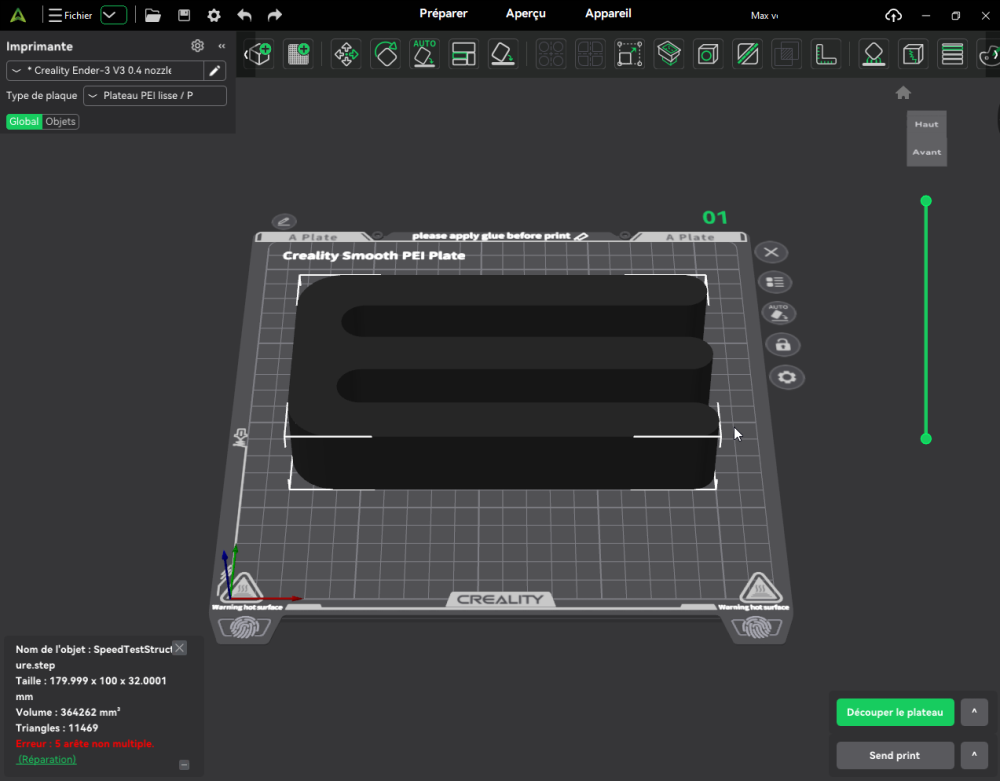Viewport: 1000px width, 781px height.
Task: Click the green 01 plate label
Action: click(714, 218)
